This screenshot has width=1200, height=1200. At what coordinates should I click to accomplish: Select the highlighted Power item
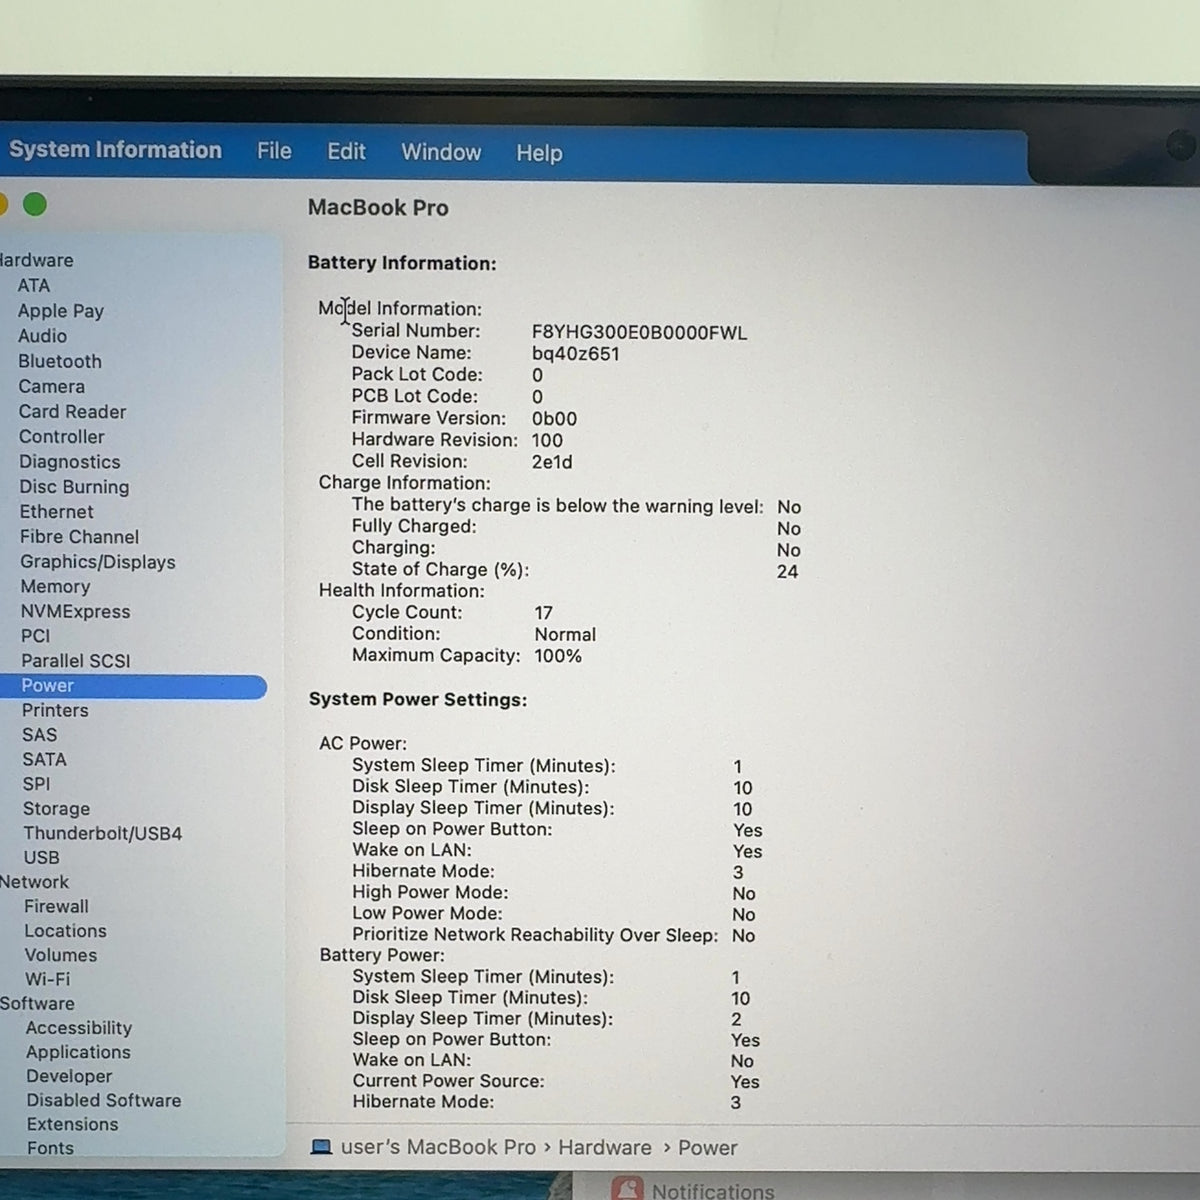click(133, 685)
